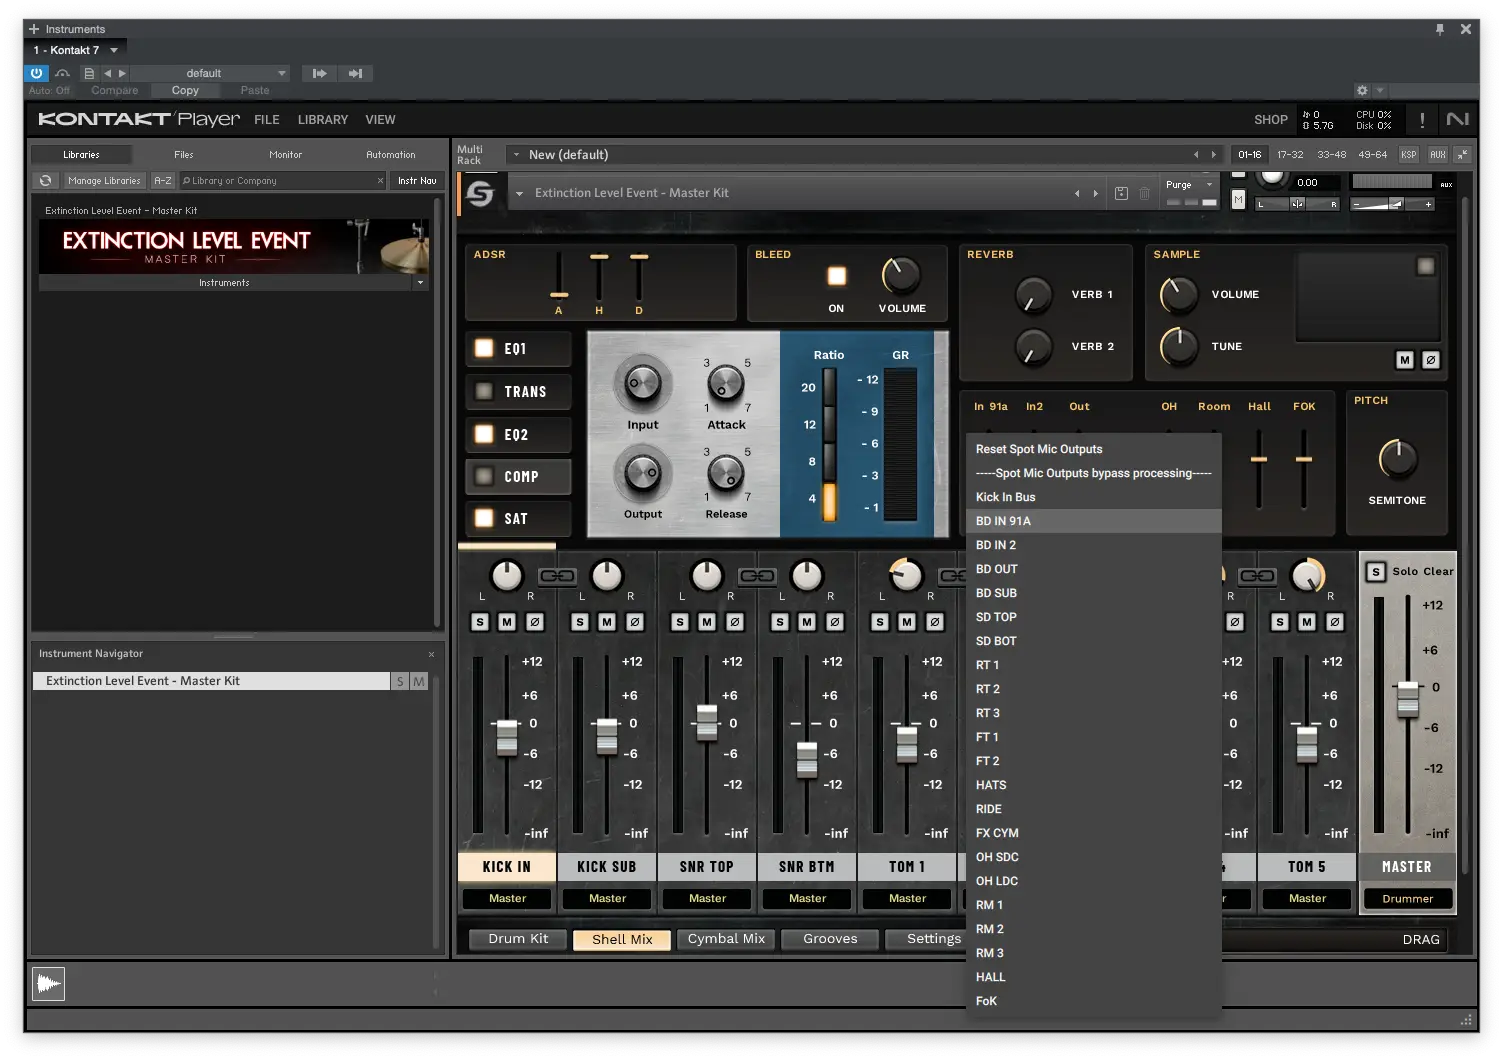Click the Extinction Level Event Master Kit banner
Image resolution: width=1503 pixels, height=1060 pixels.
tap(234, 247)
